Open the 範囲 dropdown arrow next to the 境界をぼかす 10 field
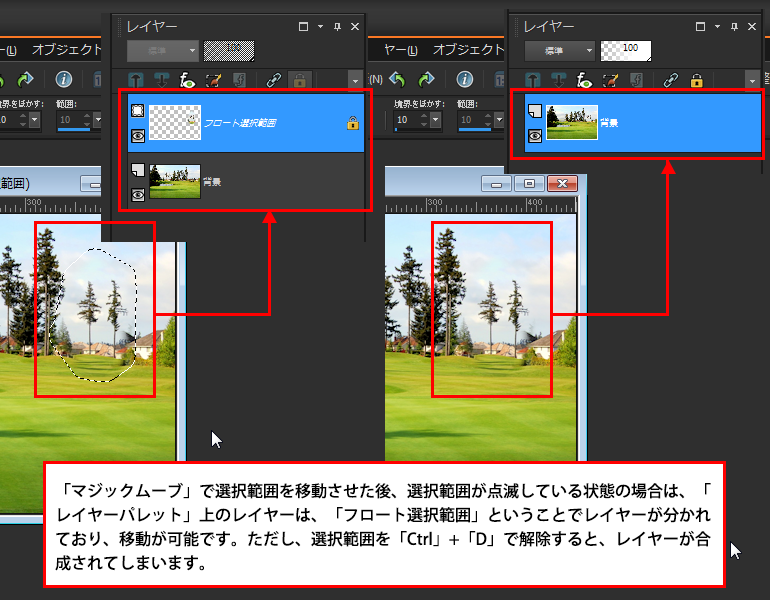The image size is (770, 600). pos(499,119)
